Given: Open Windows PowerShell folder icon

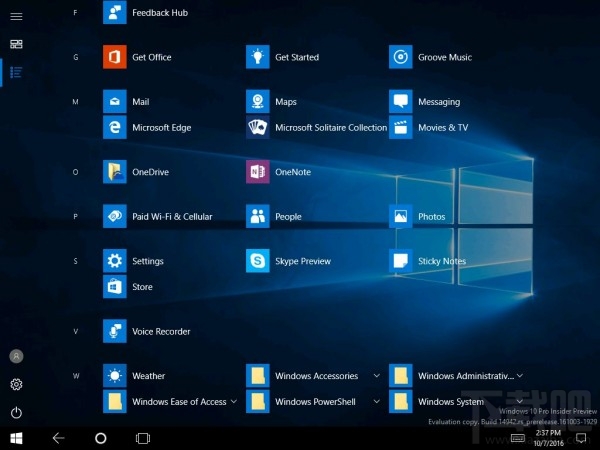Looking at the screenshot, I should 258,401.
